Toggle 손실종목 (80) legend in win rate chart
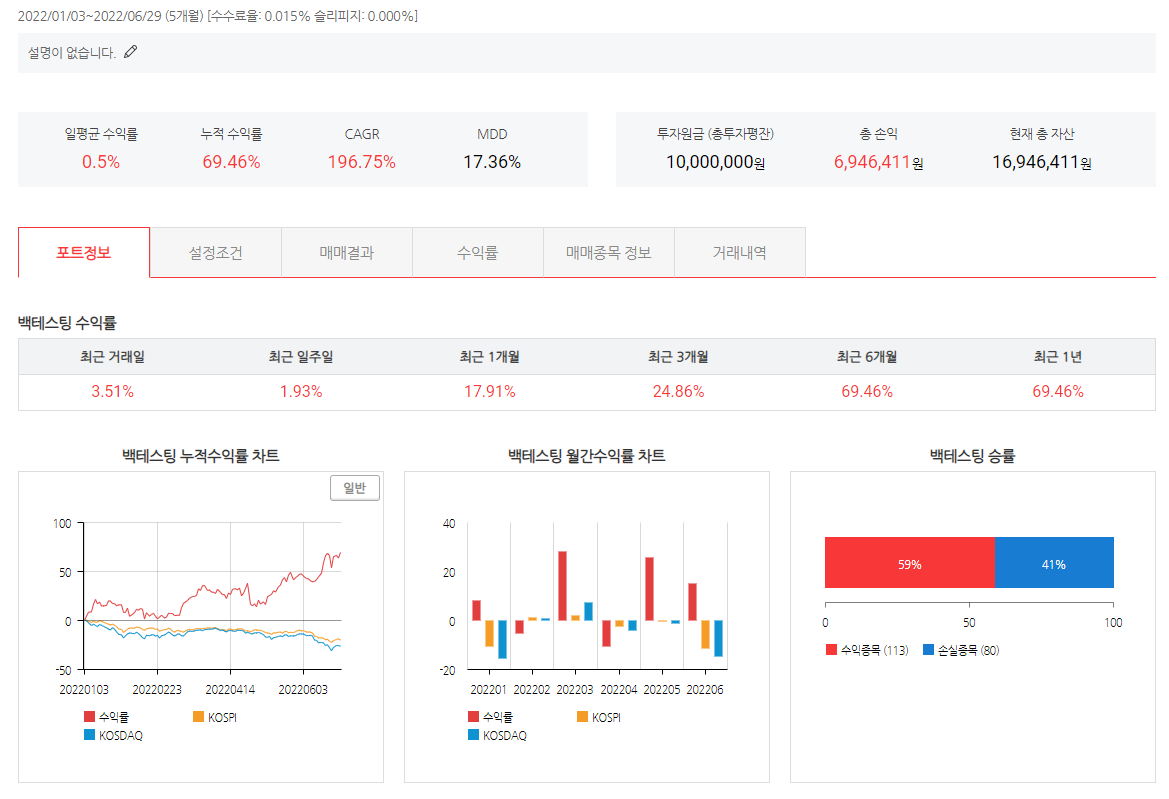 (x=961, y=650)
